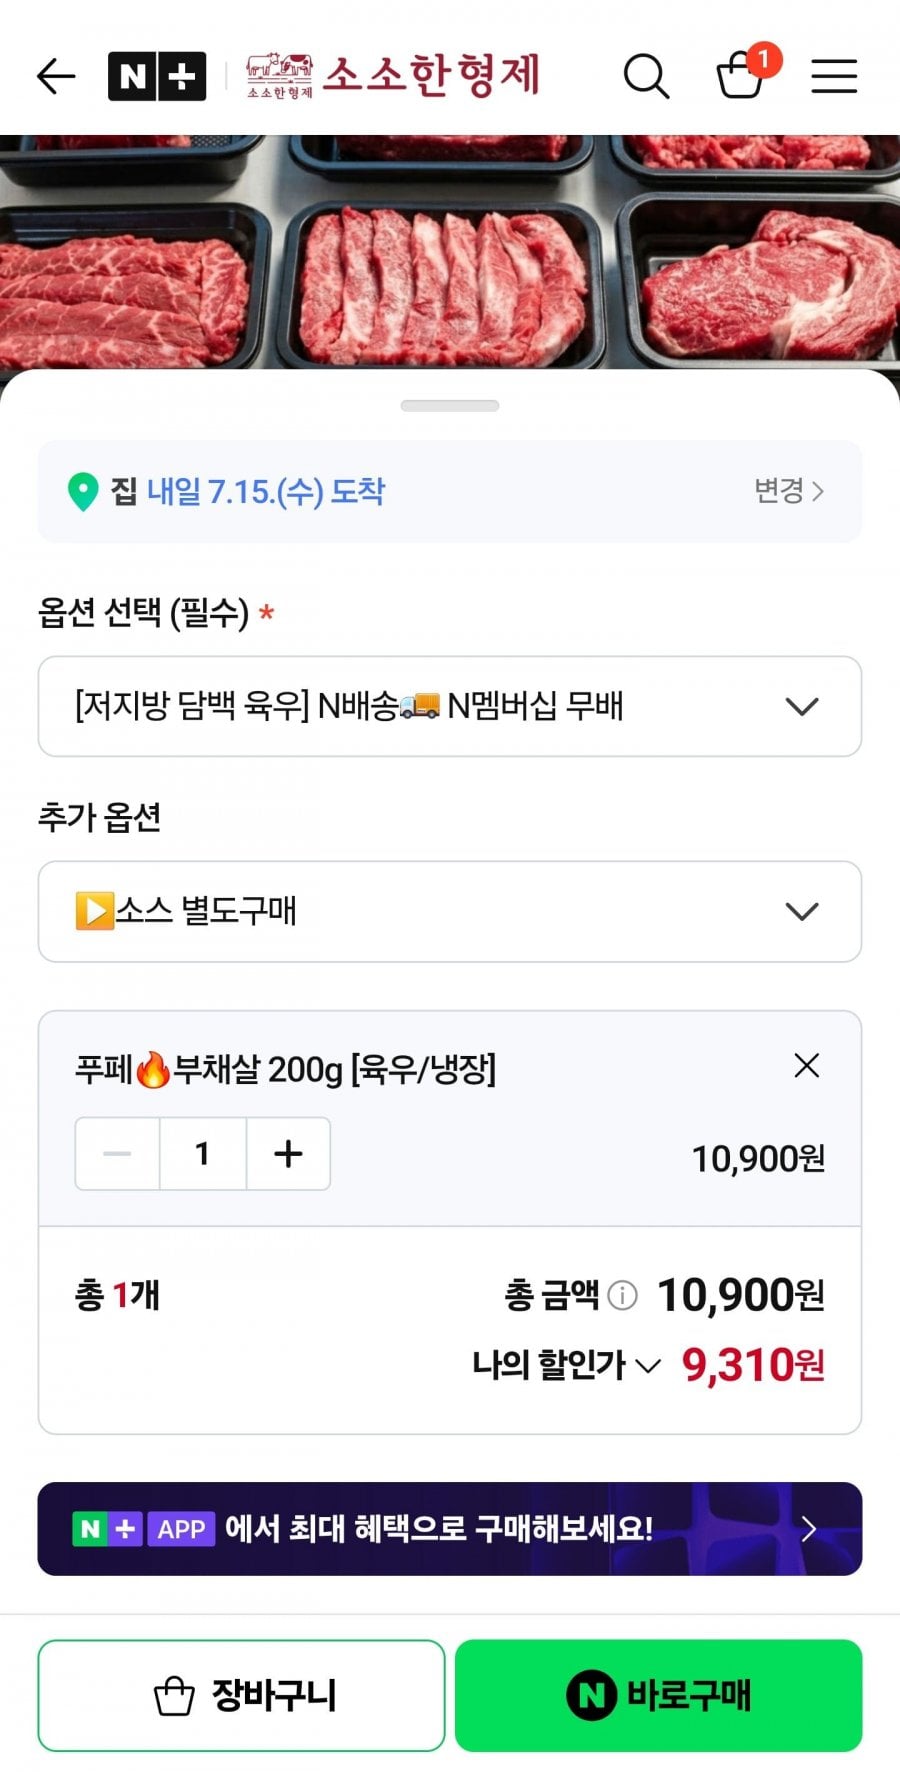The width and height of the screenshot is (900, 1772).
Task: Expand the 소스 별도구매 additional option dropdown
Action: coord(450,911)
